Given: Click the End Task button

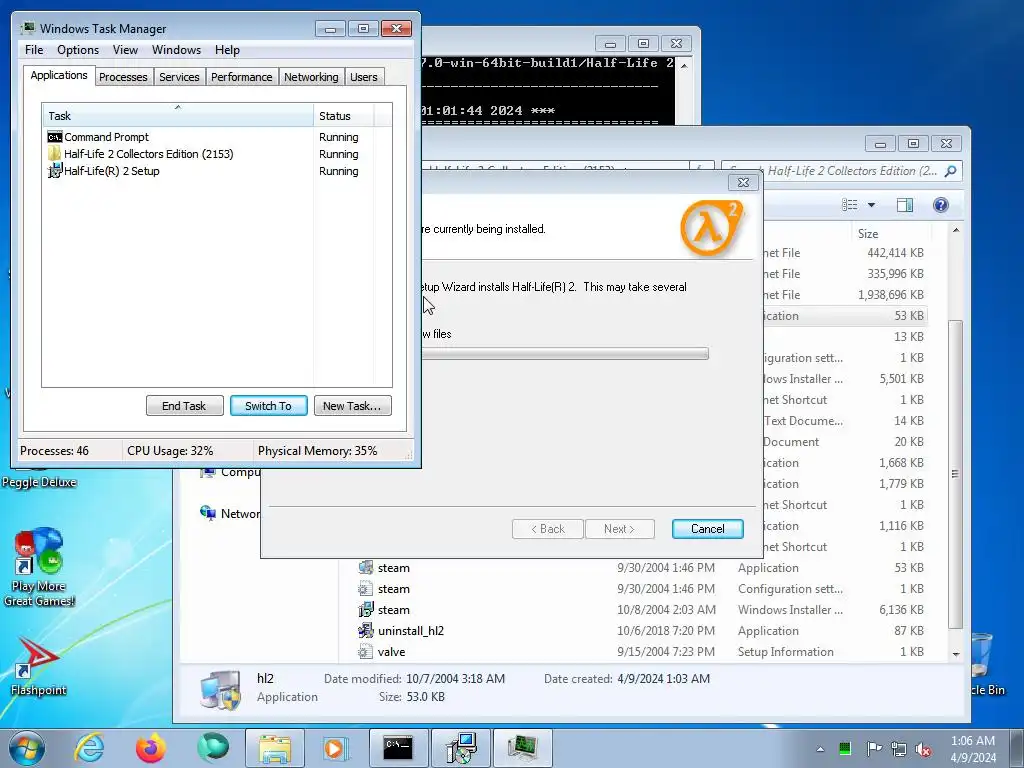Looking at the screenshot, I should click(184, 406).
